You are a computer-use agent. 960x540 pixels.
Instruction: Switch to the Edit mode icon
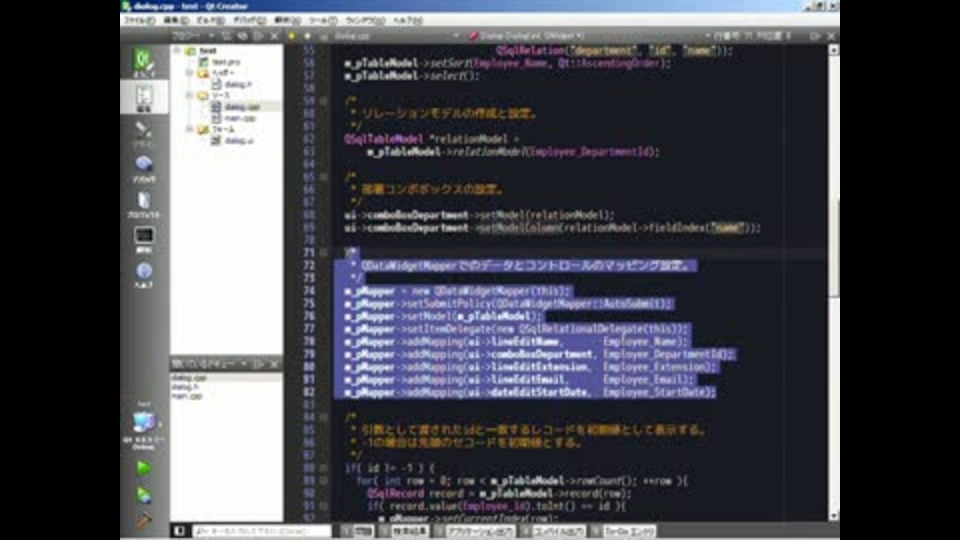[144, 97]
